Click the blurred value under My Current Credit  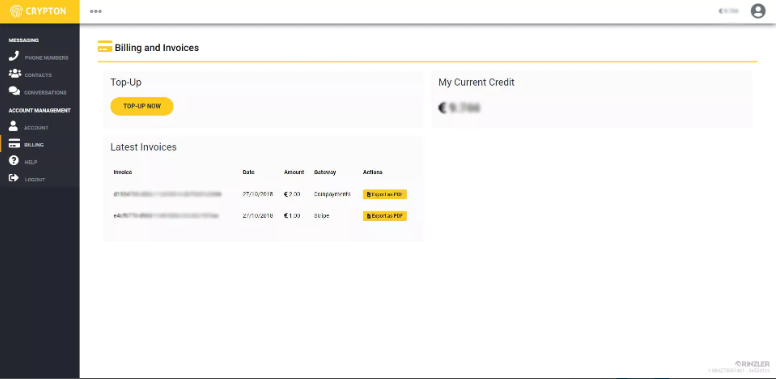[x=459, y=107]
